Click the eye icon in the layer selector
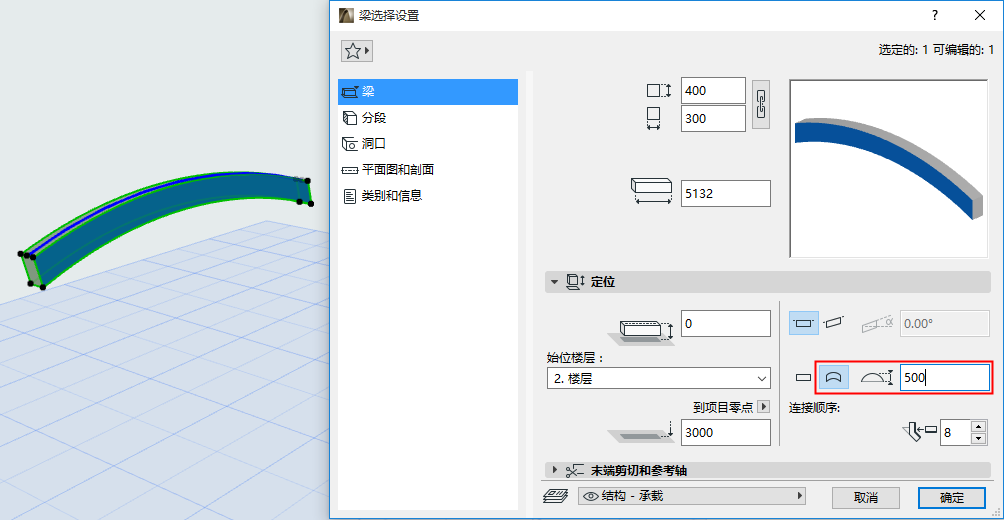This screenshot has width=1004, height=520. (590, 496)
